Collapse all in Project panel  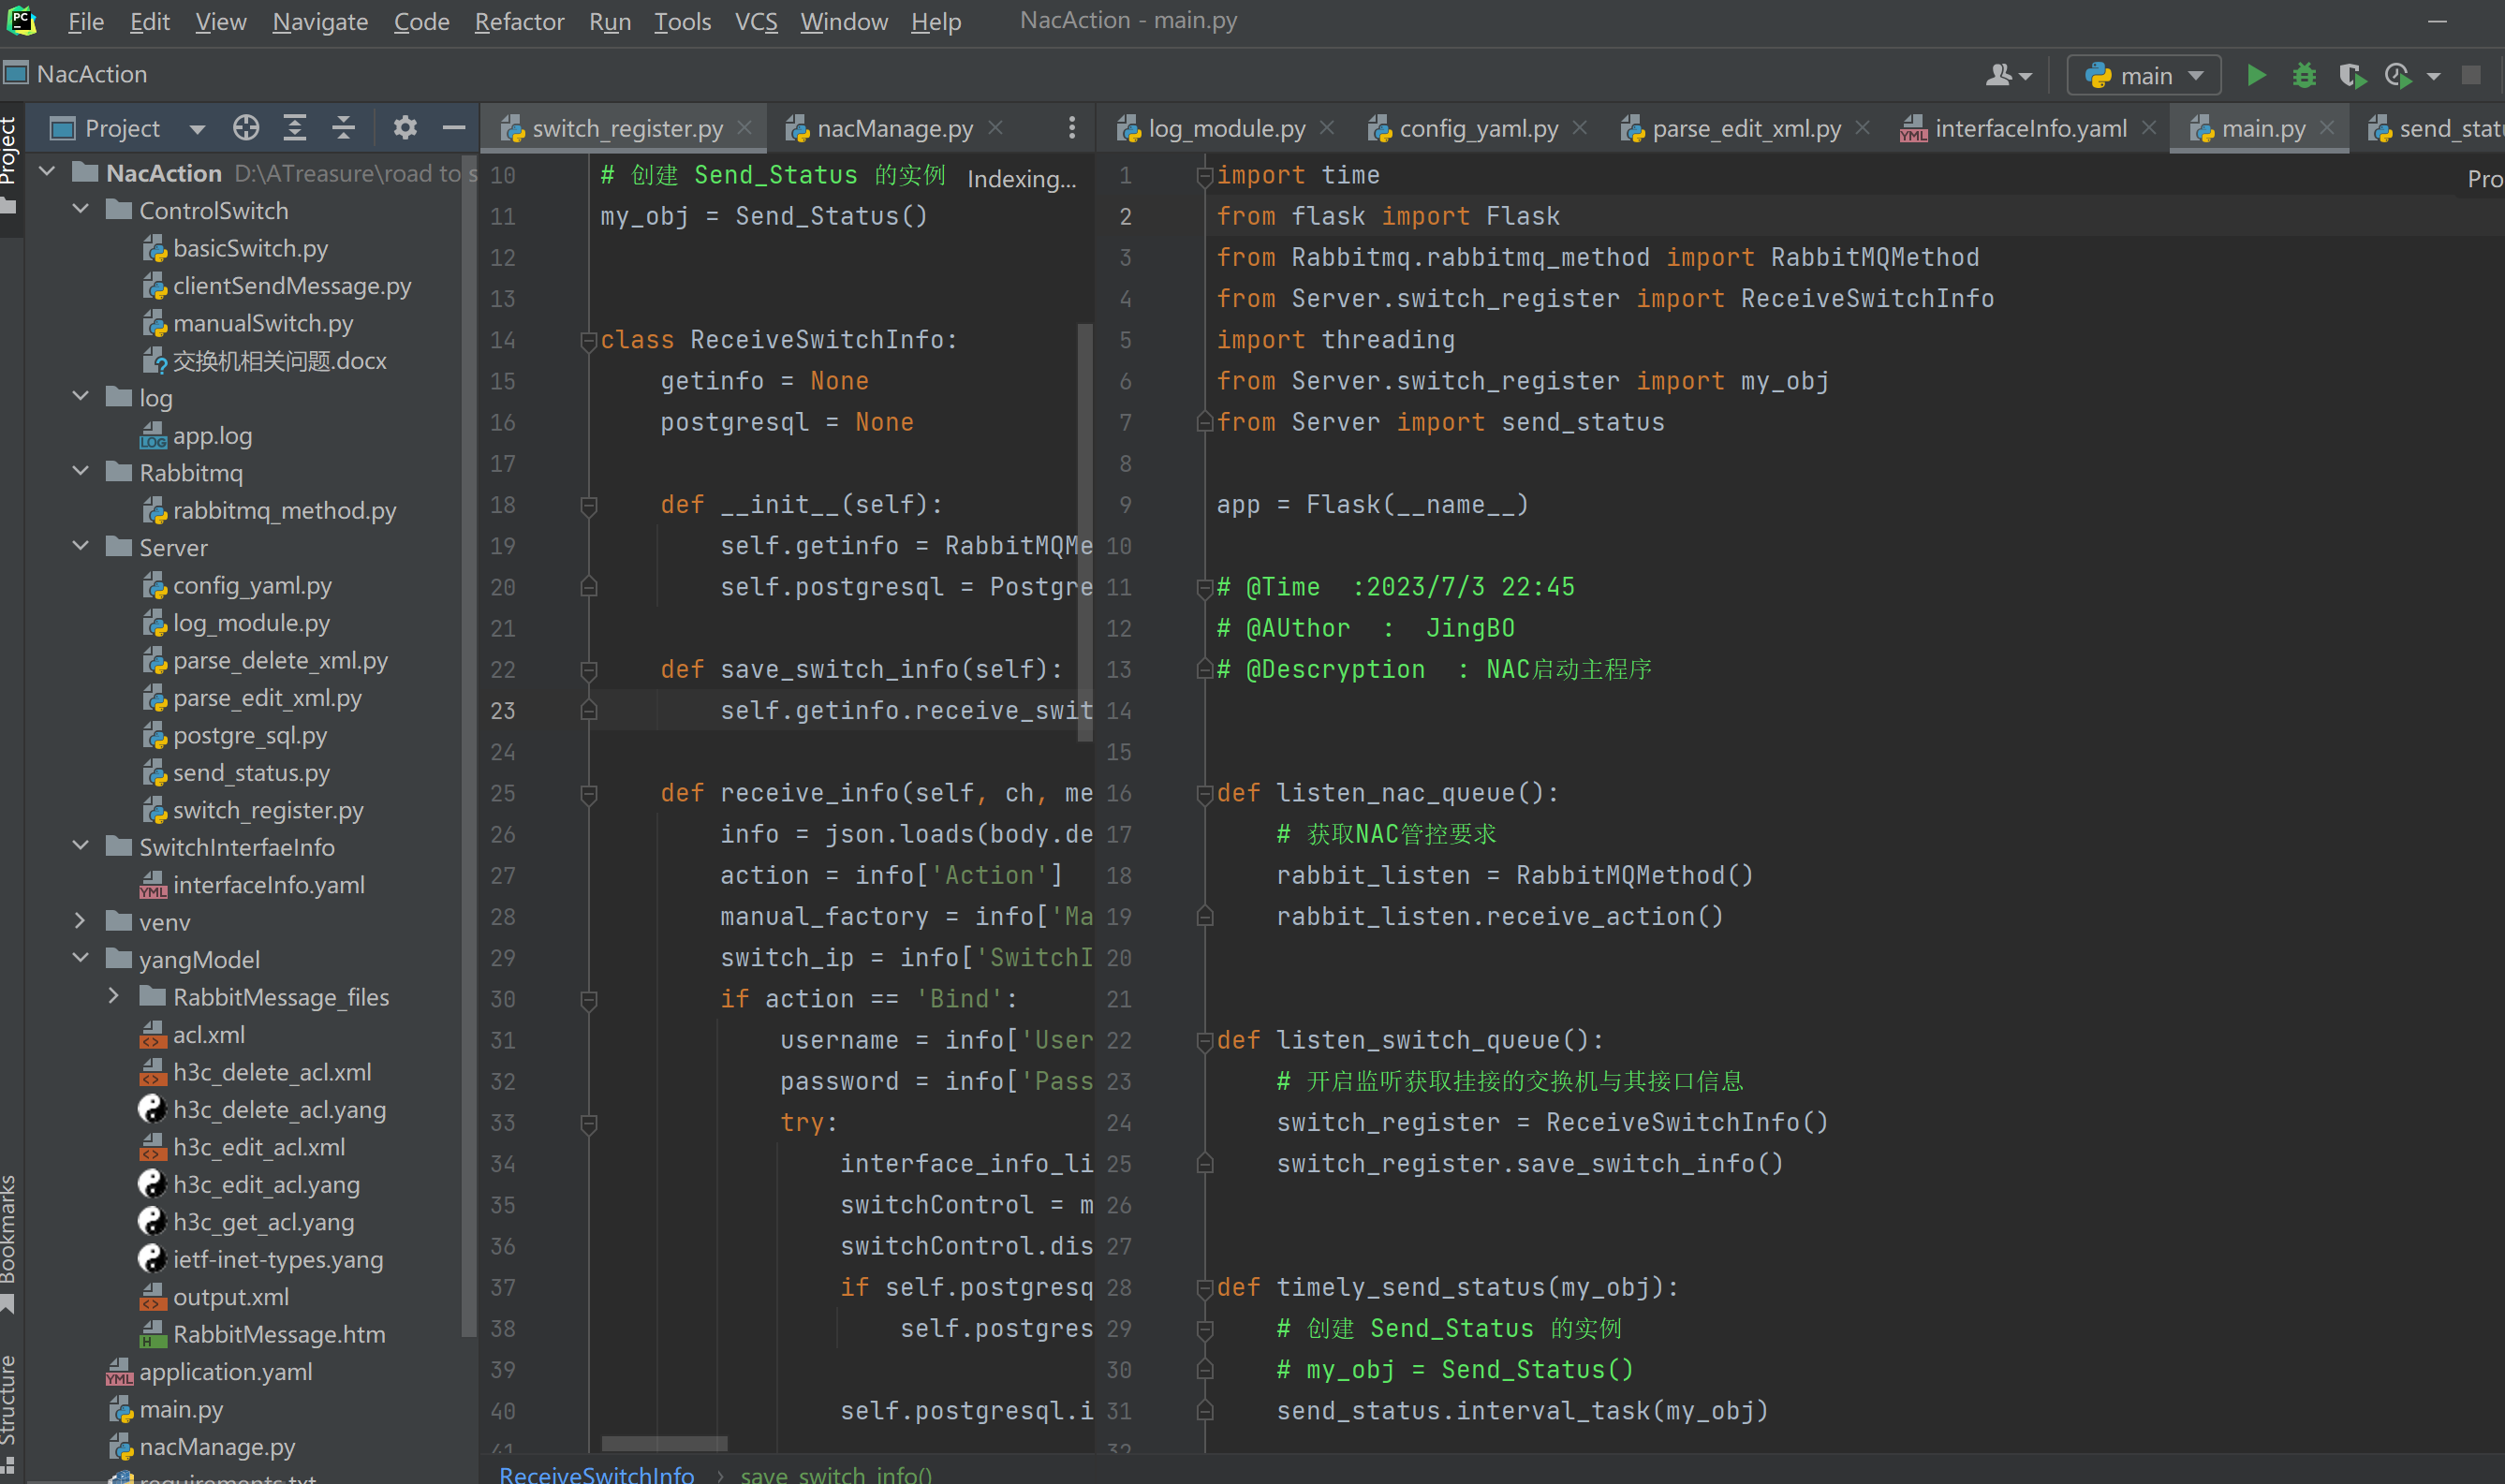(343, 128)
